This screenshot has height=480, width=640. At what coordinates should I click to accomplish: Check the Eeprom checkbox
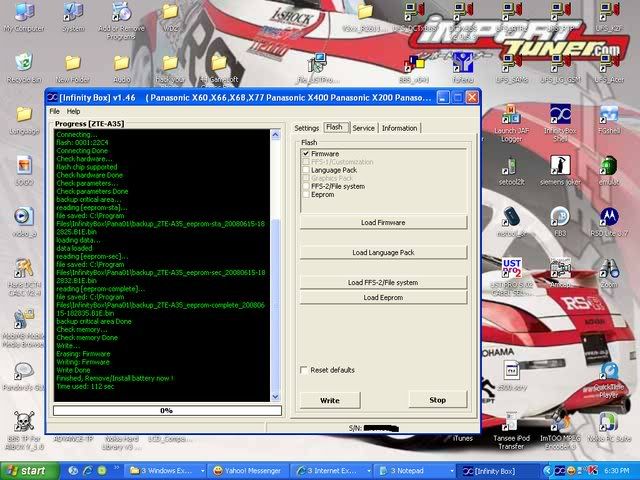point(306,195)
